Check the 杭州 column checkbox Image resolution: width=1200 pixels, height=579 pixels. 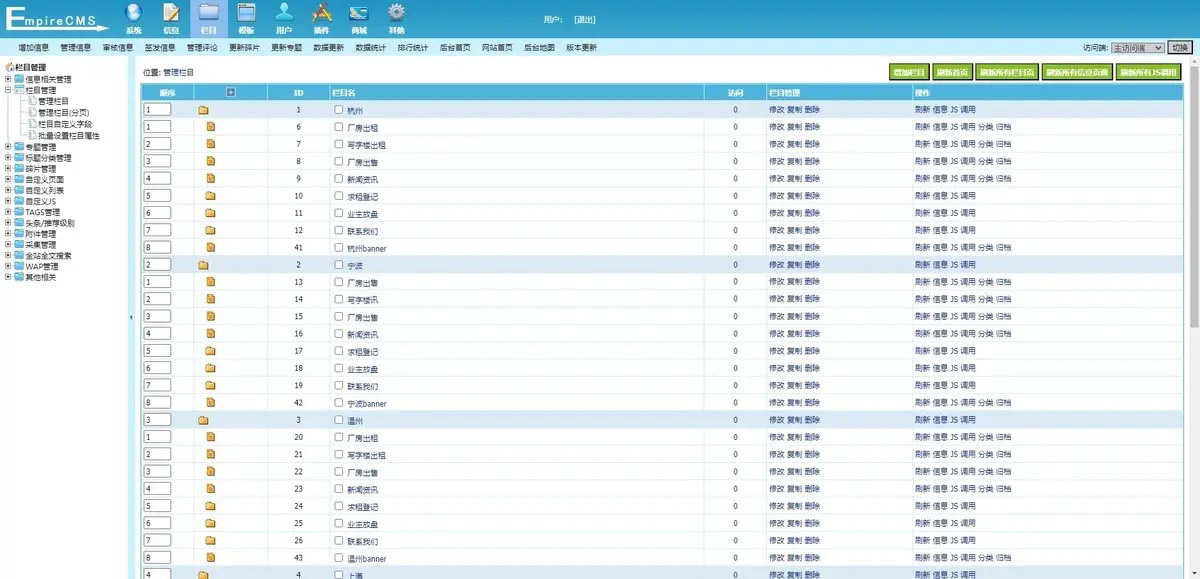coord(339,110)
